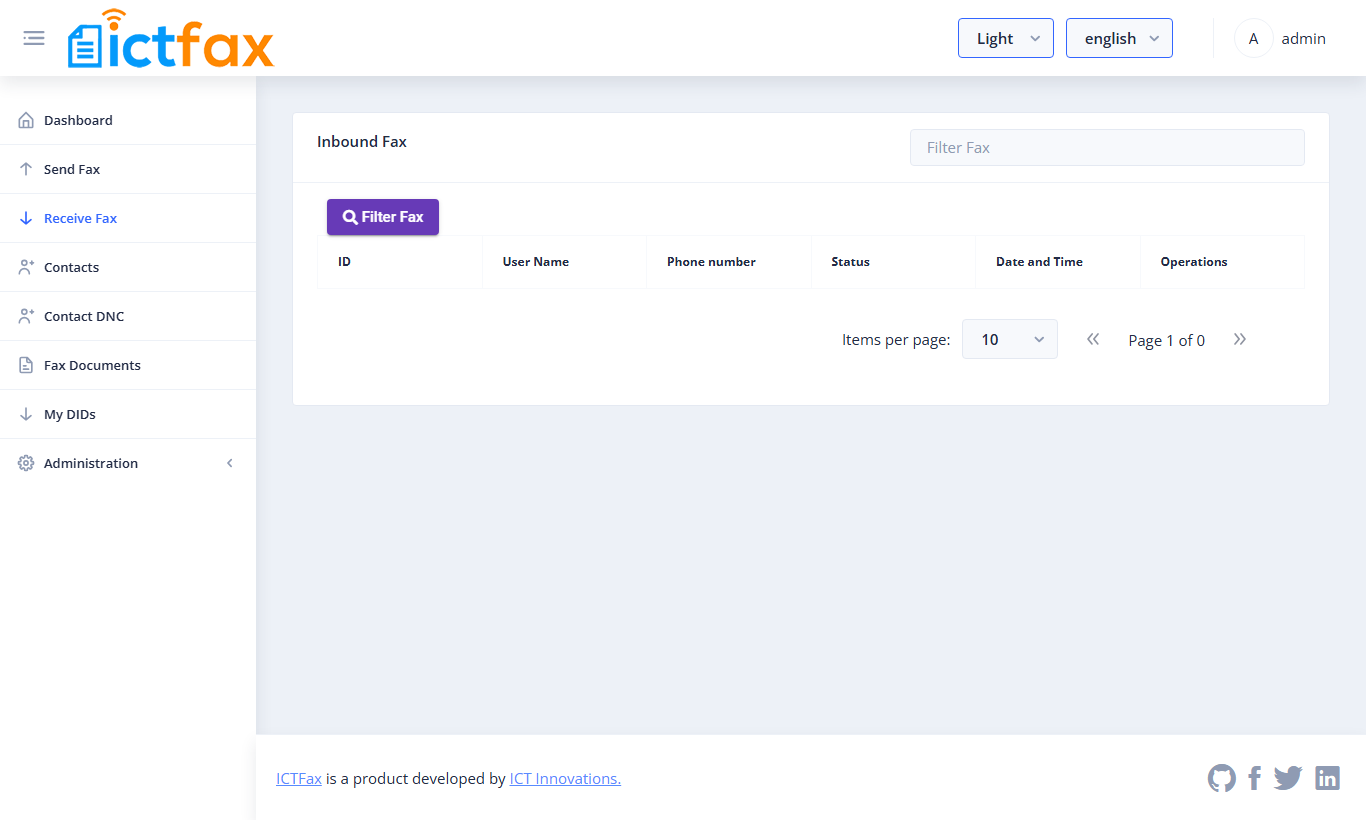Go to last page arrows
The height and width of the screenshot is (820, 1366).
point(1240,339)
